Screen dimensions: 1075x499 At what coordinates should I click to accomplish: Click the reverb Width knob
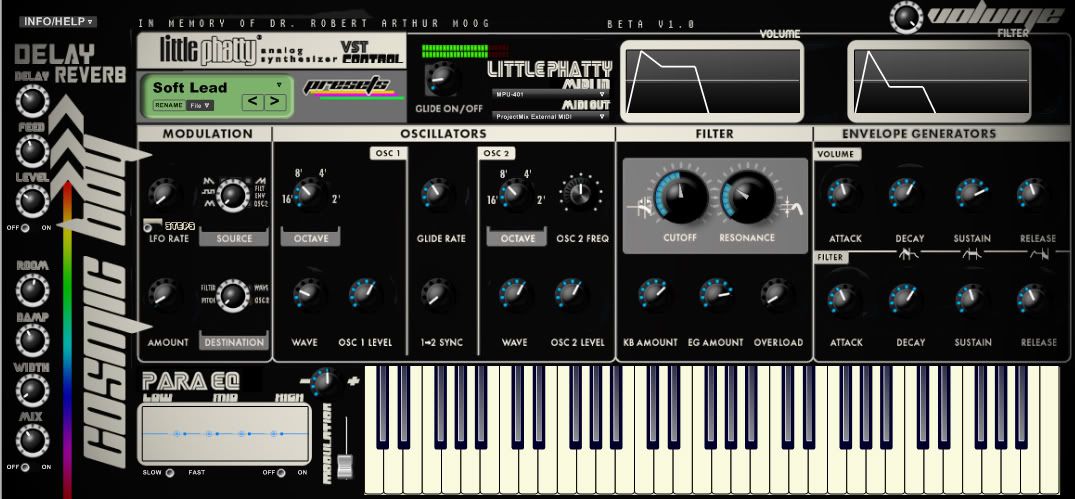click(x=32, y=390)
